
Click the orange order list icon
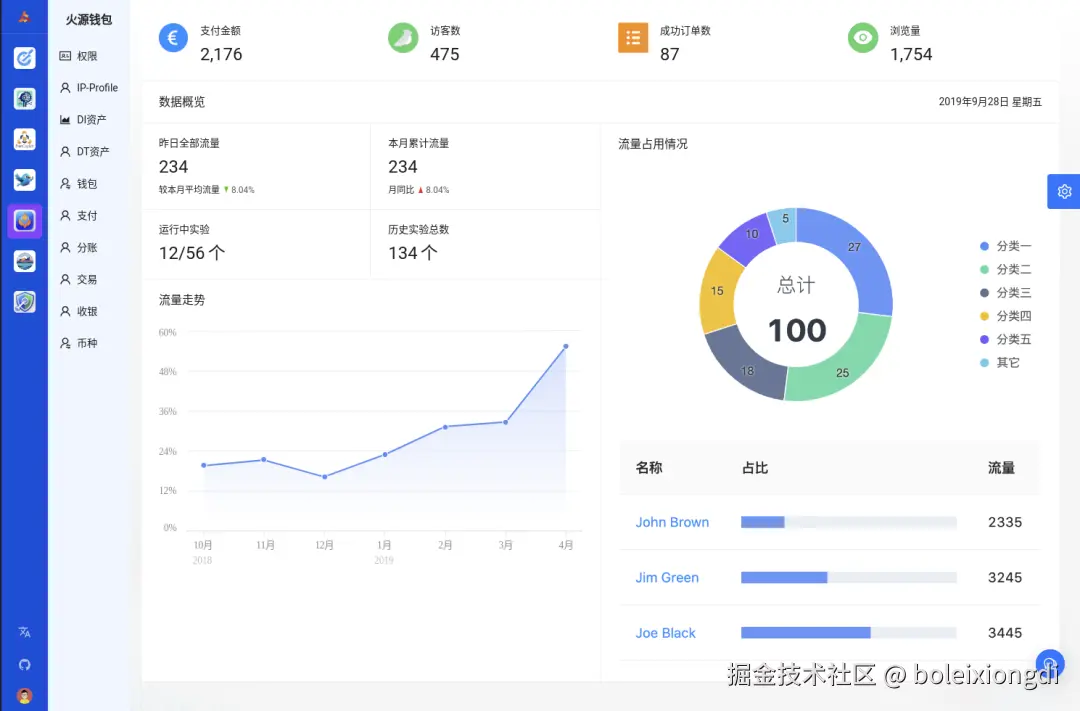coord(633,38)
